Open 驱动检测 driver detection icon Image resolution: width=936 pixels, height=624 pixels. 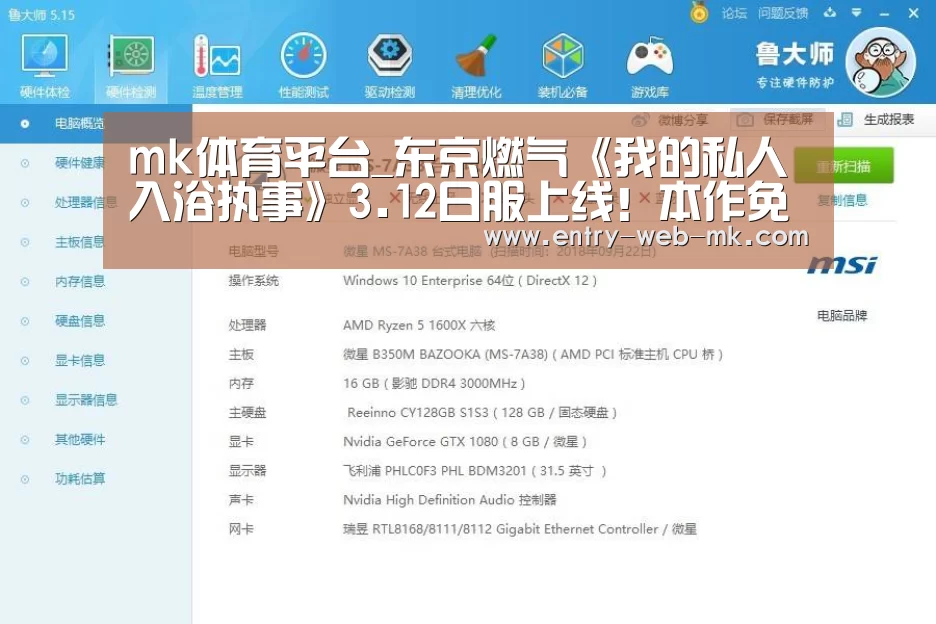pos(390,66)
